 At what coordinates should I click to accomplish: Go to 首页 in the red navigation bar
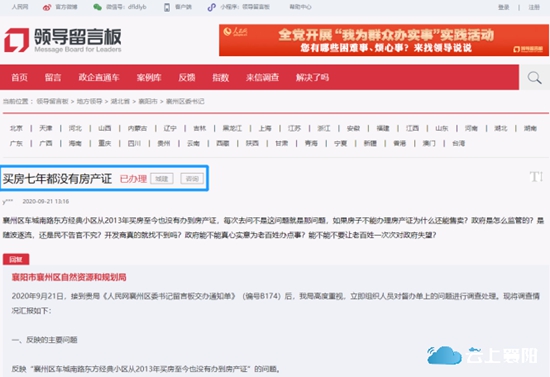20,78
